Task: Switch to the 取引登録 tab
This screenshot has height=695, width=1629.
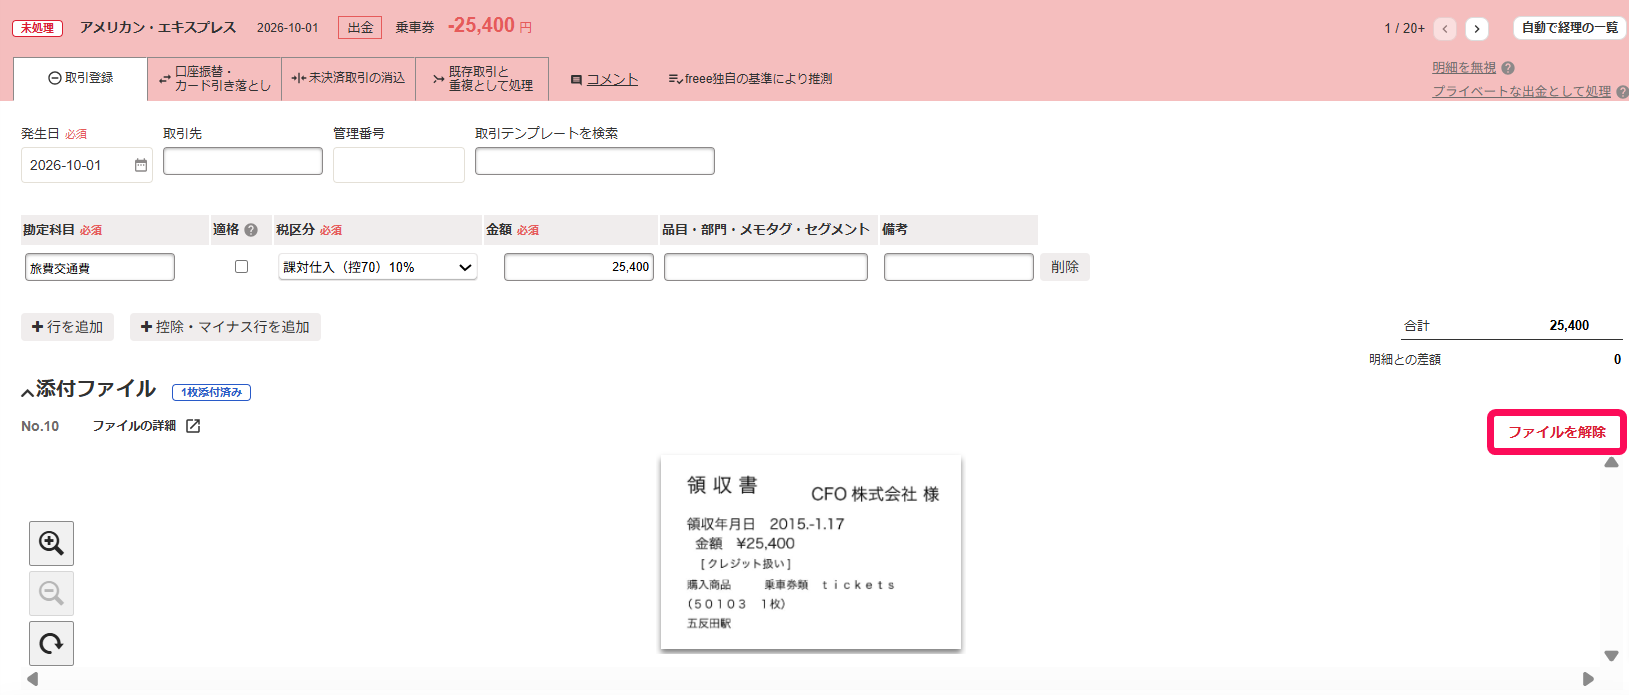Action: point(81,78)
